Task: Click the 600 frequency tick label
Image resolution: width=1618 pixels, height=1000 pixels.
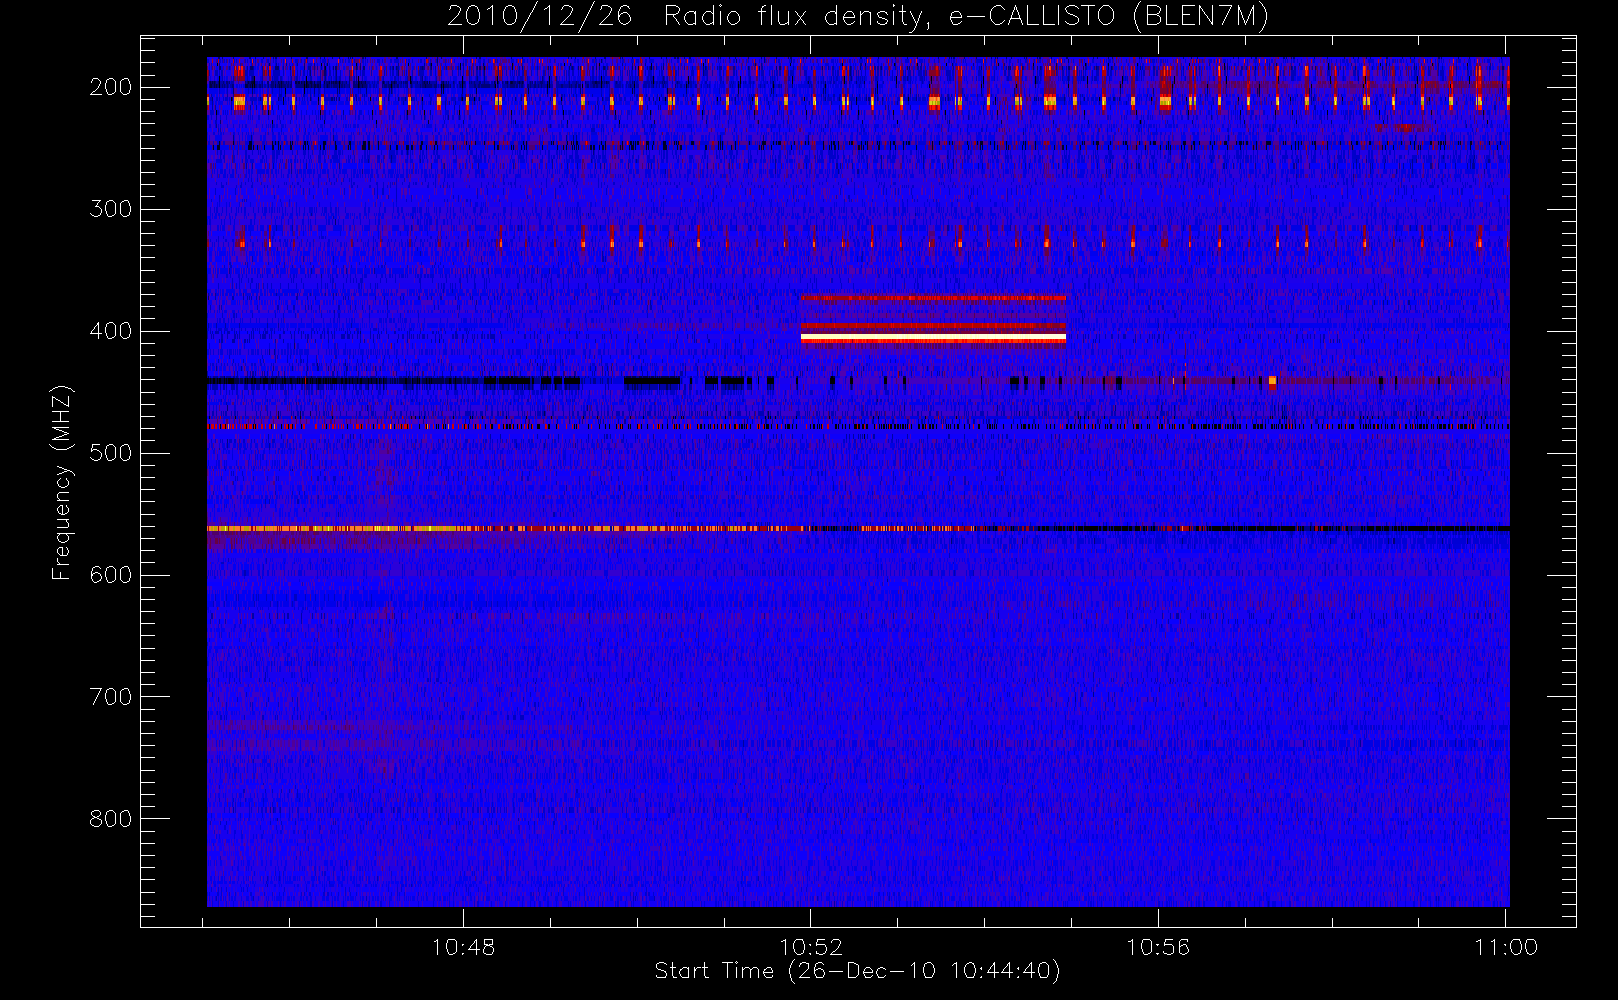Action: point(111,575)
